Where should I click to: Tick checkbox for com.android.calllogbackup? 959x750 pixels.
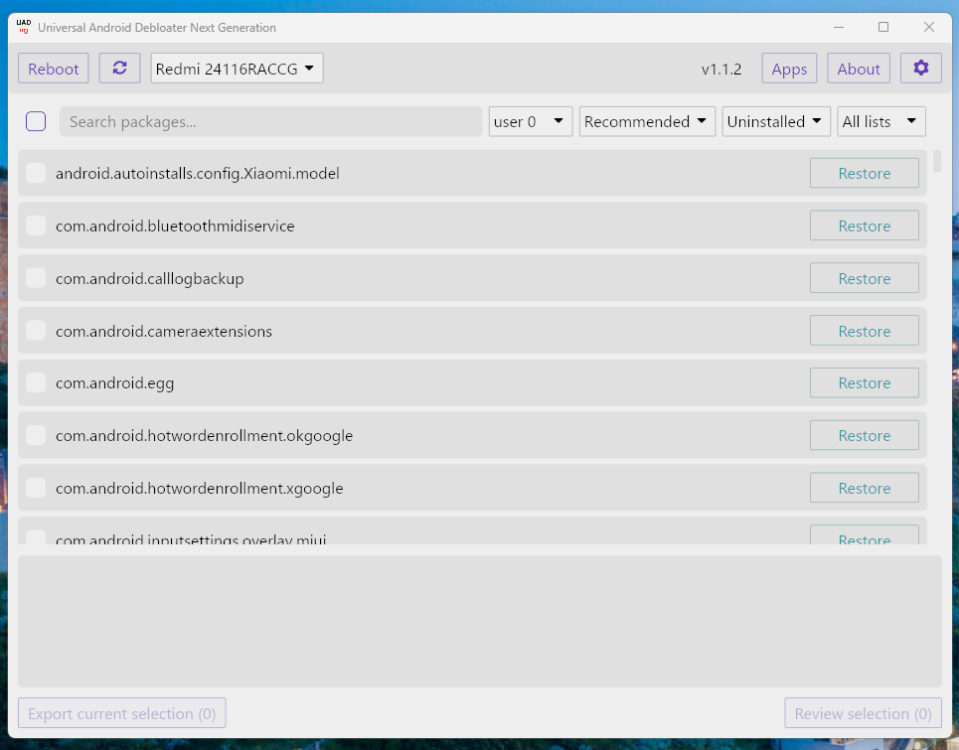point(36,279)
